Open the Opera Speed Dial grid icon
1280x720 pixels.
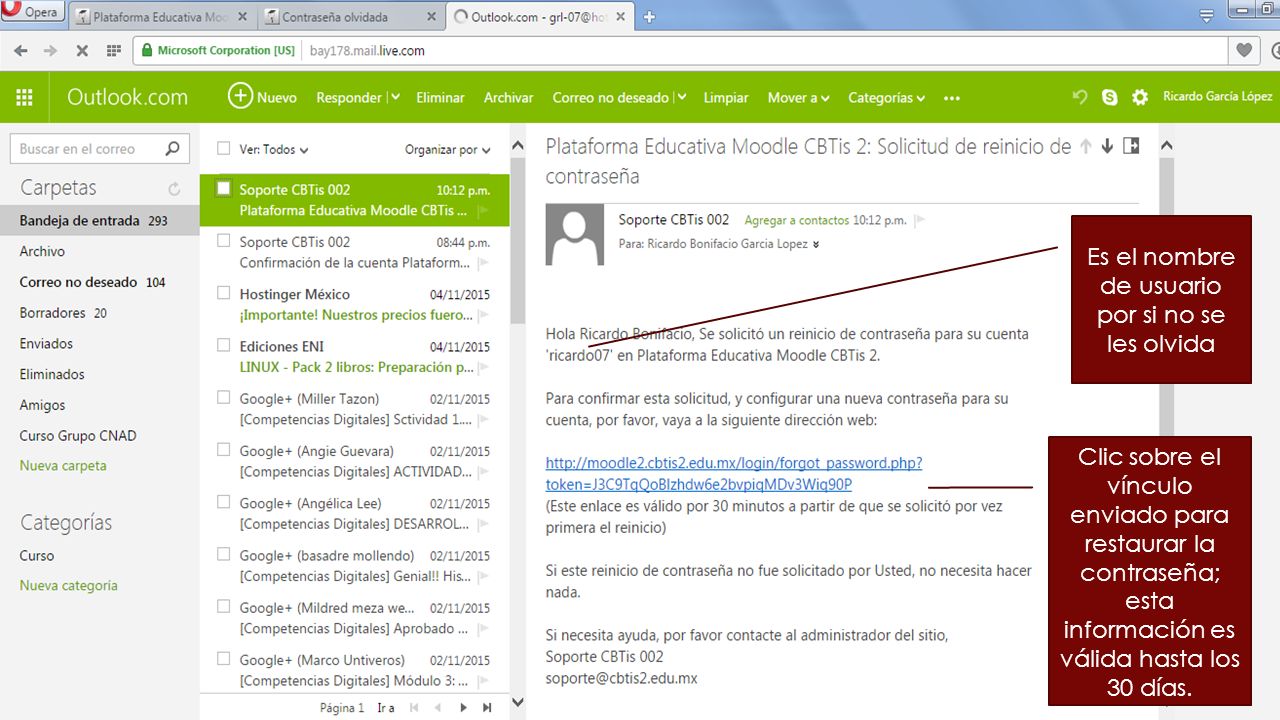point(113,51)
